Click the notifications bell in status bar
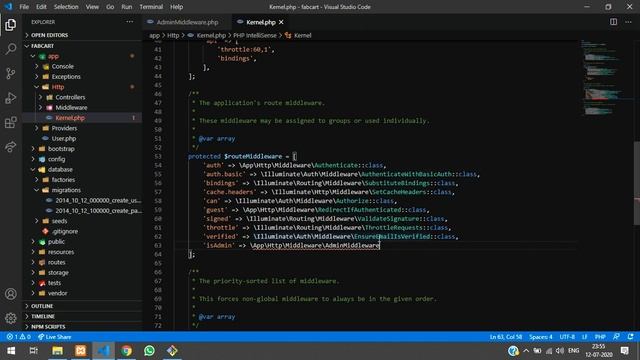Screen dimensions: 640x360 (x=631, y=337)
